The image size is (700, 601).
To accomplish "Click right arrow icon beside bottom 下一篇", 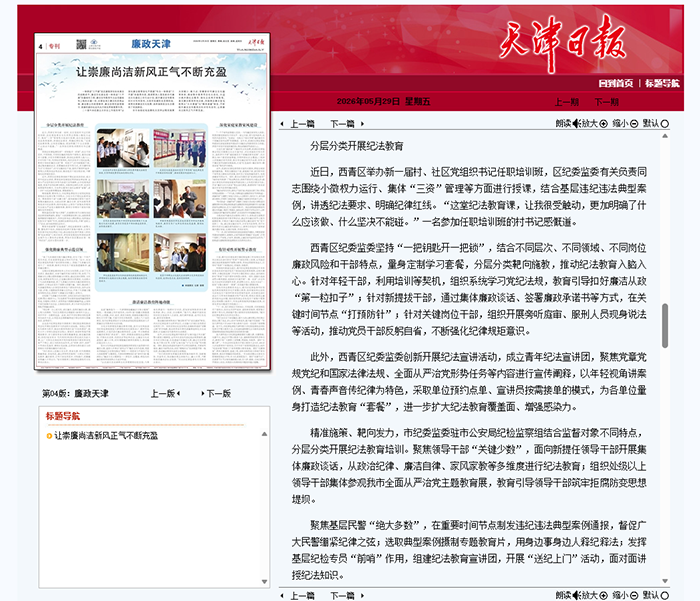I will click(x=362, y=596).
